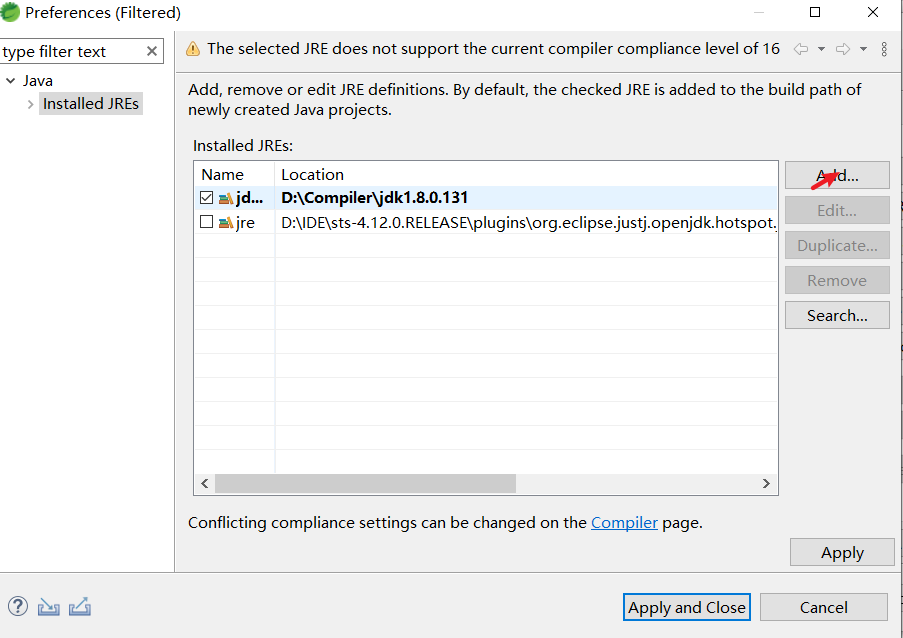Expand the Installed JREs tree node
This screenshot has width=903, height=638.
(x=30, y=103)
